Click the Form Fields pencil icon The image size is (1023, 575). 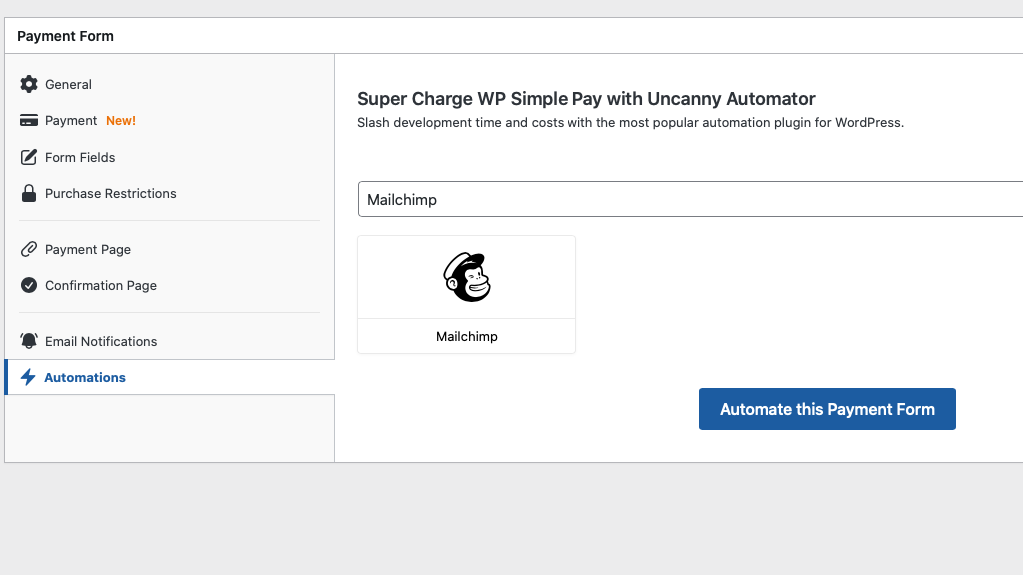(x=28, y=157)
